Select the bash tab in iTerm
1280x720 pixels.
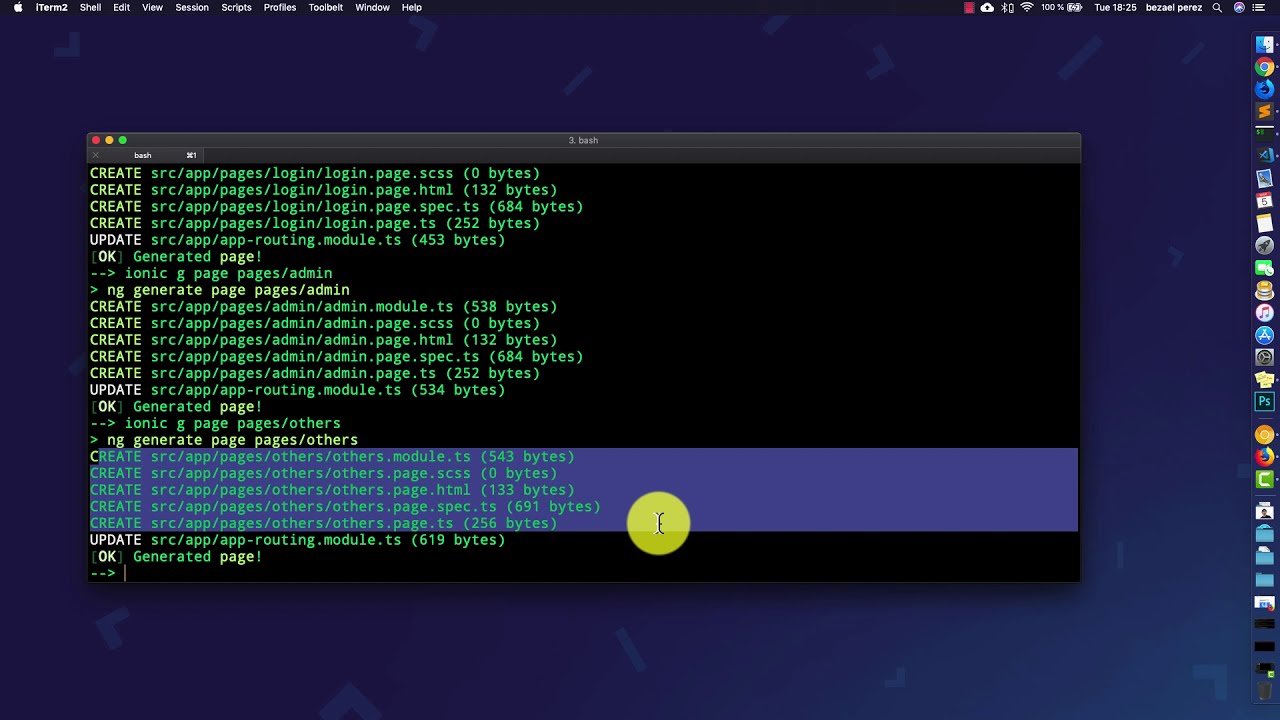tap(143, 155)
